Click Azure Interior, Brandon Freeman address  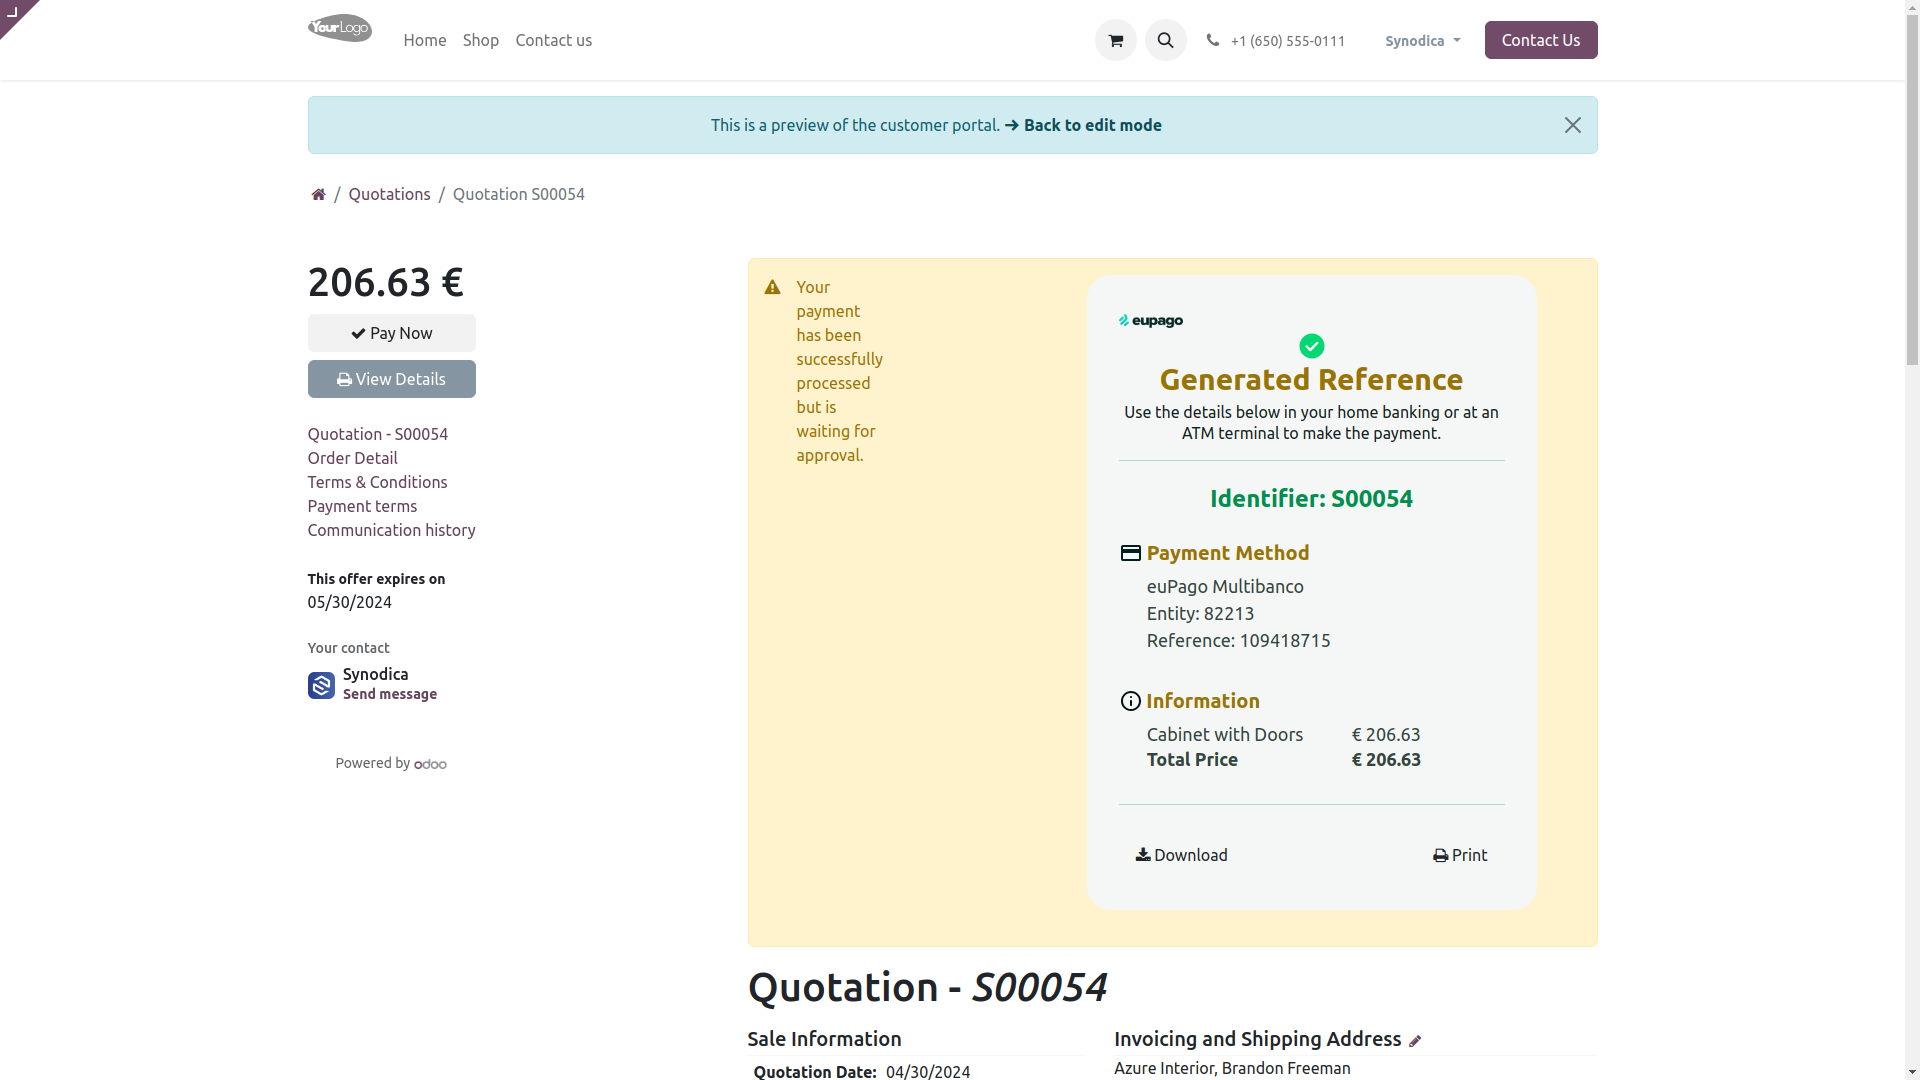point(1232,1068)
